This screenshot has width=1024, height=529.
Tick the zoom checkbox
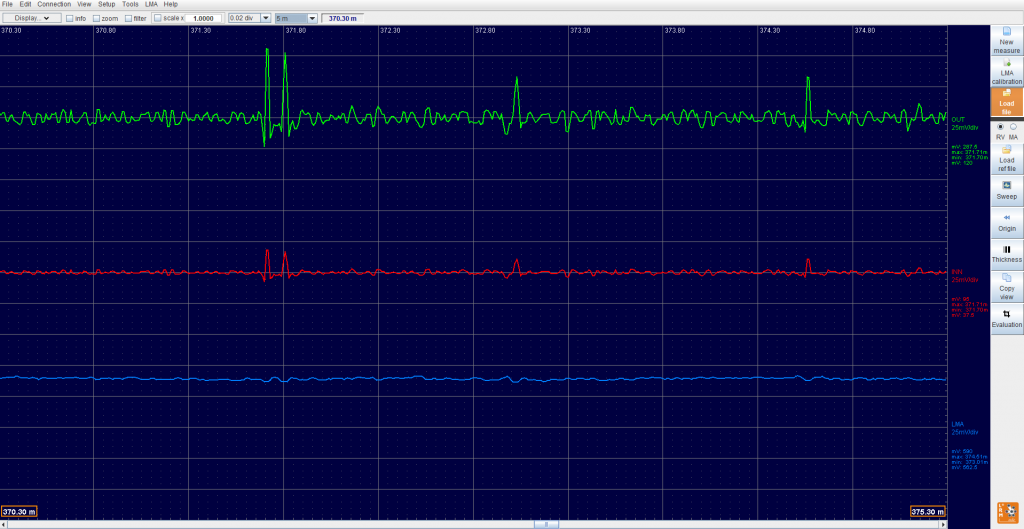click(96, 18)
